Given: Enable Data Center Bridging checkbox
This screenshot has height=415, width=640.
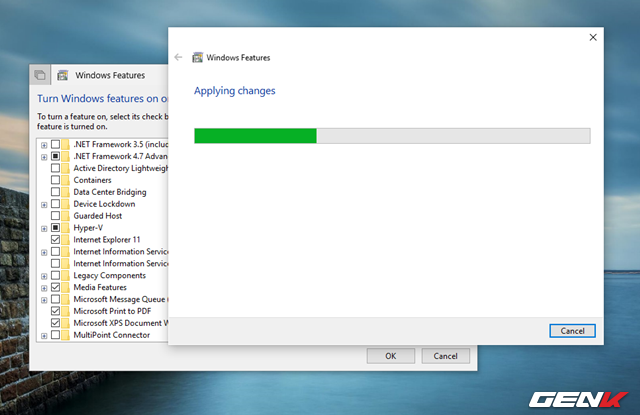Looking at the screenshot, I should 56,192.
